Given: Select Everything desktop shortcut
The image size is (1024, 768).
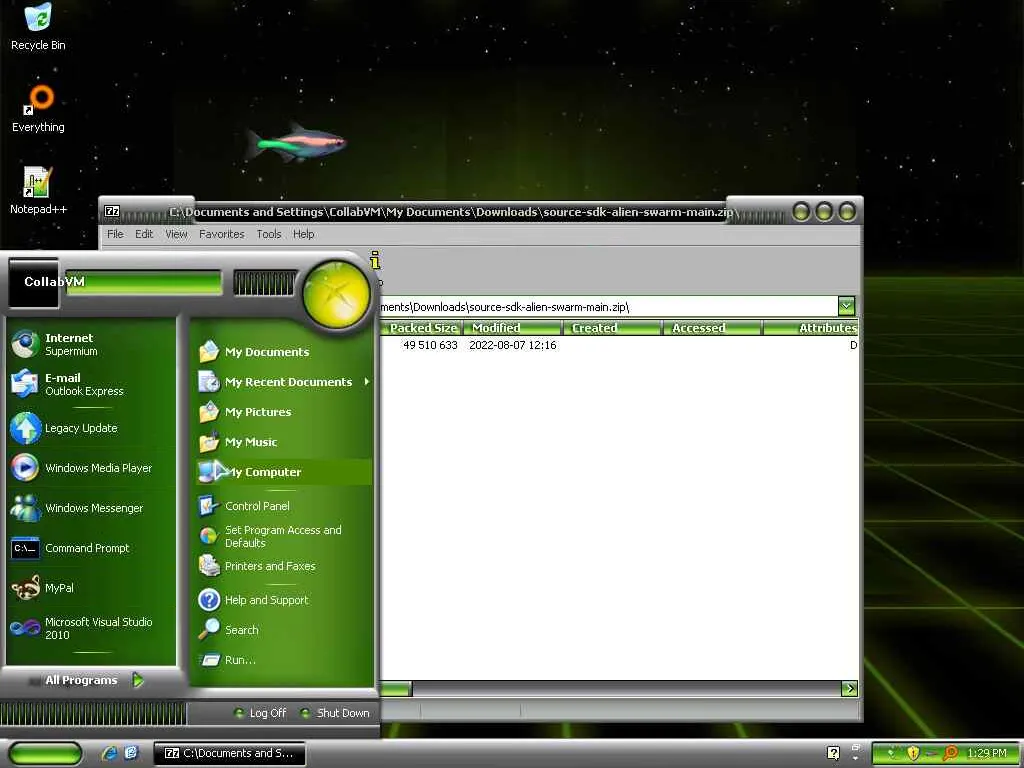Looking at the screenshot, I should click(x=38, y=108).
